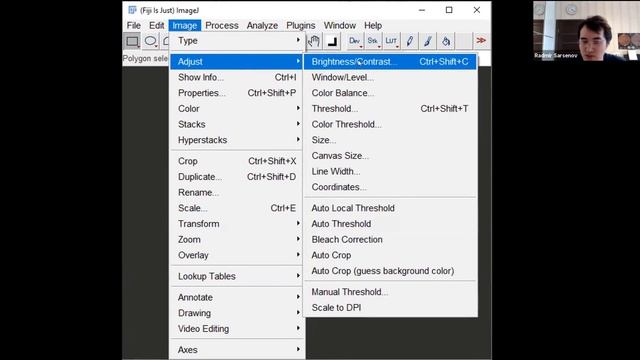This screenshot has width=640, height=360.
Task: Choose Scale... menu entry
Action: click(237, 208)
